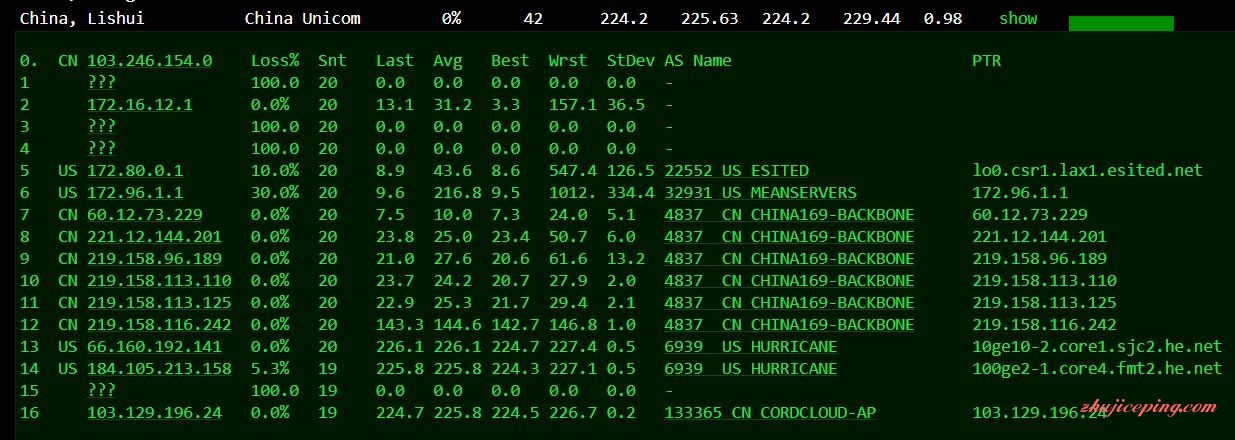The height and width of the screenshot is (440, 1235).
Task: Click hop 8 IP link 221.12.144.201
Action: [x=154, y=237]
